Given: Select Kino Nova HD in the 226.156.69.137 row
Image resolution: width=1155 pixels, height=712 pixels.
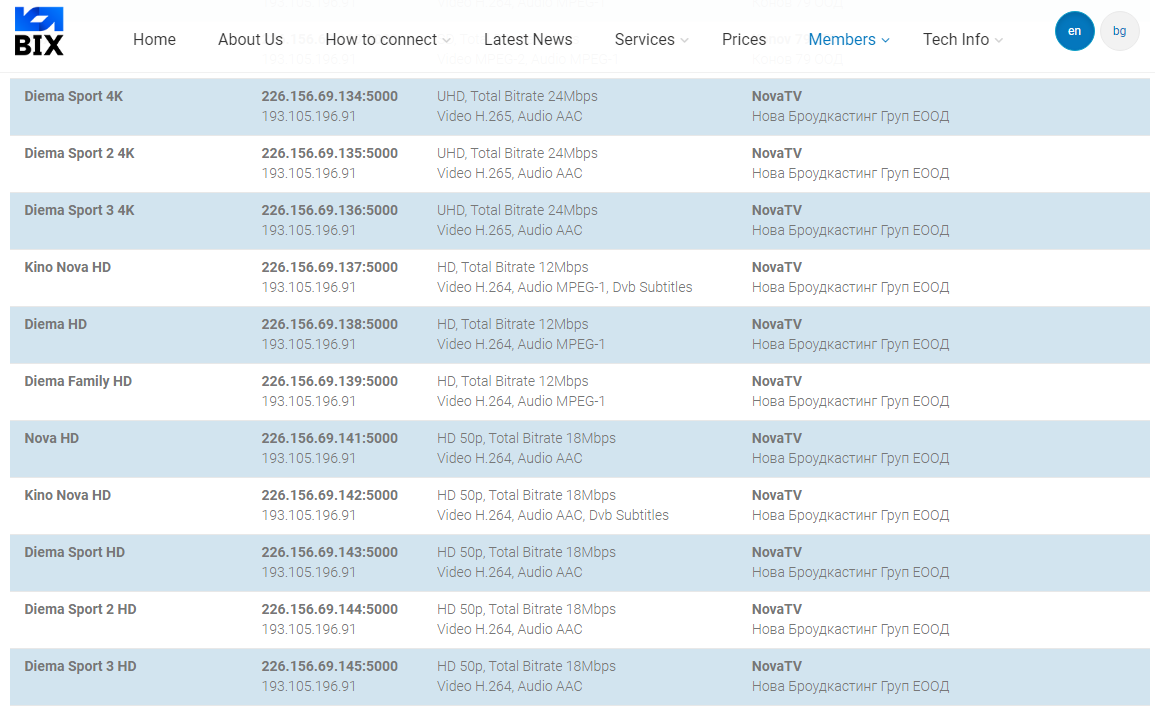Looking at the screenshot, I should (x=68, y=267).
